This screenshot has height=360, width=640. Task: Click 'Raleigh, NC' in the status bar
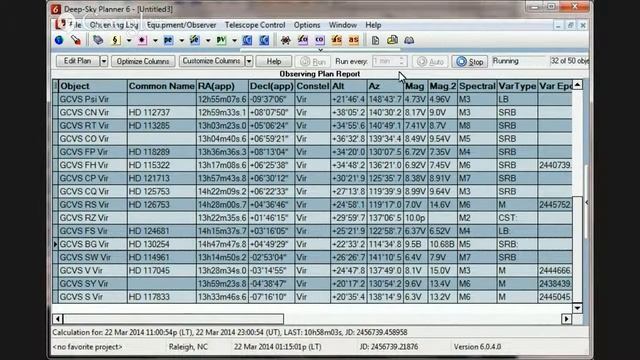[188, 347]
